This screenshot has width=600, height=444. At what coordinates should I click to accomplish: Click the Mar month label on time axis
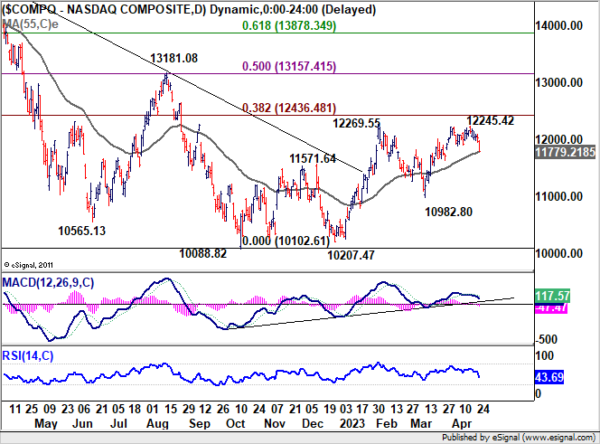click(x=421, y=424)
